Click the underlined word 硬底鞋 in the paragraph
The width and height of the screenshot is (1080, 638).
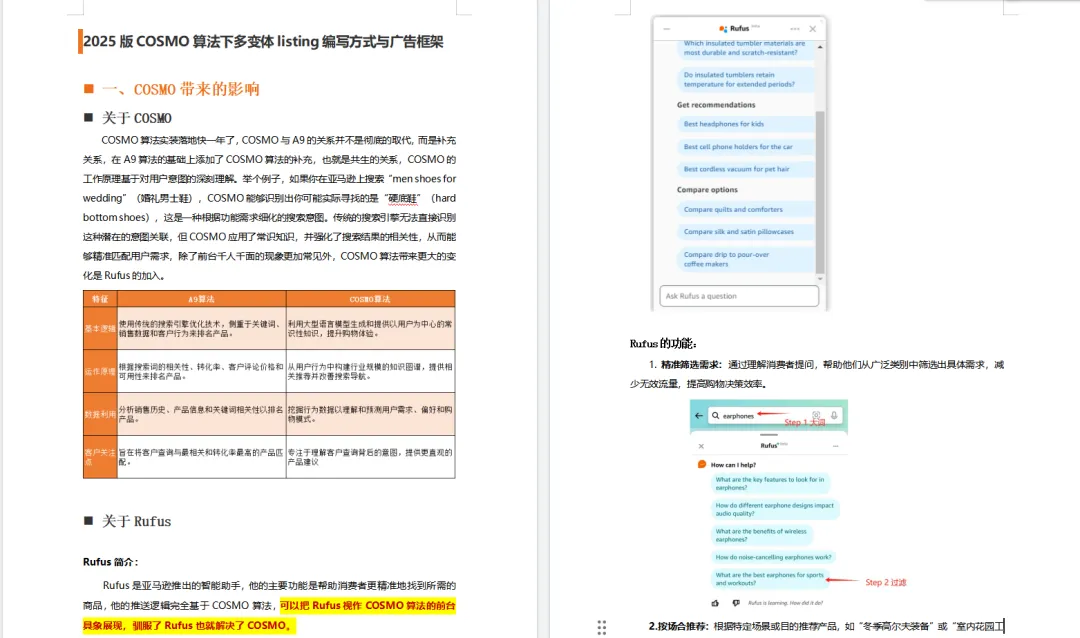point(403,198)
